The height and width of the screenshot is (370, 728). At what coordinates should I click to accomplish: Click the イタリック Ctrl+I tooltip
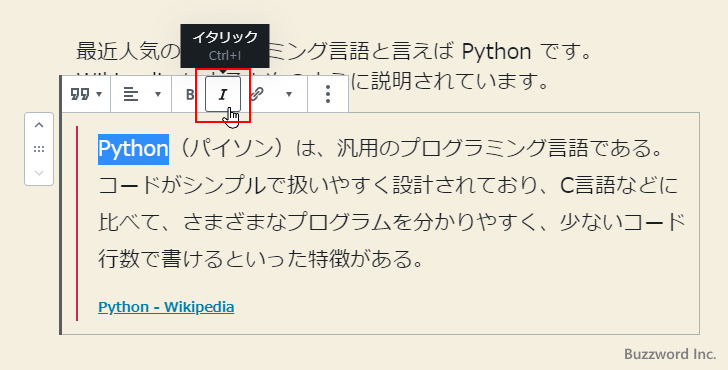pyautogui.click(x=225, y=45)
